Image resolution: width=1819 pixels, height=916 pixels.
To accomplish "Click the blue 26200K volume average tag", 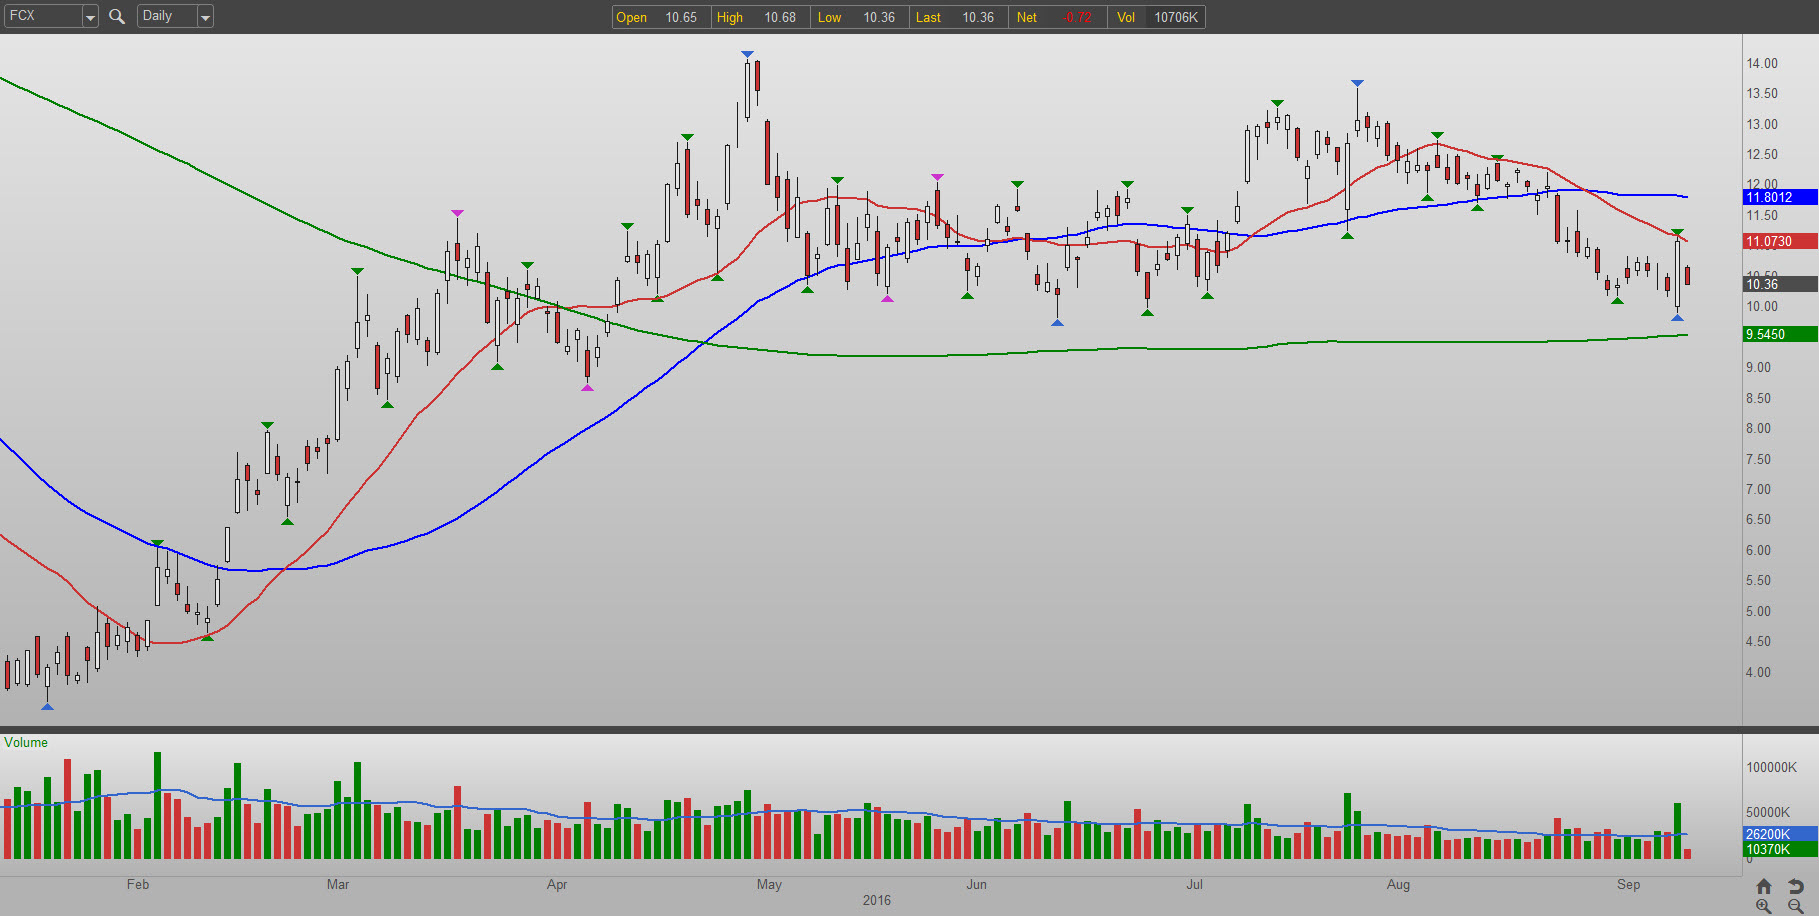I will click(1779, 834).
